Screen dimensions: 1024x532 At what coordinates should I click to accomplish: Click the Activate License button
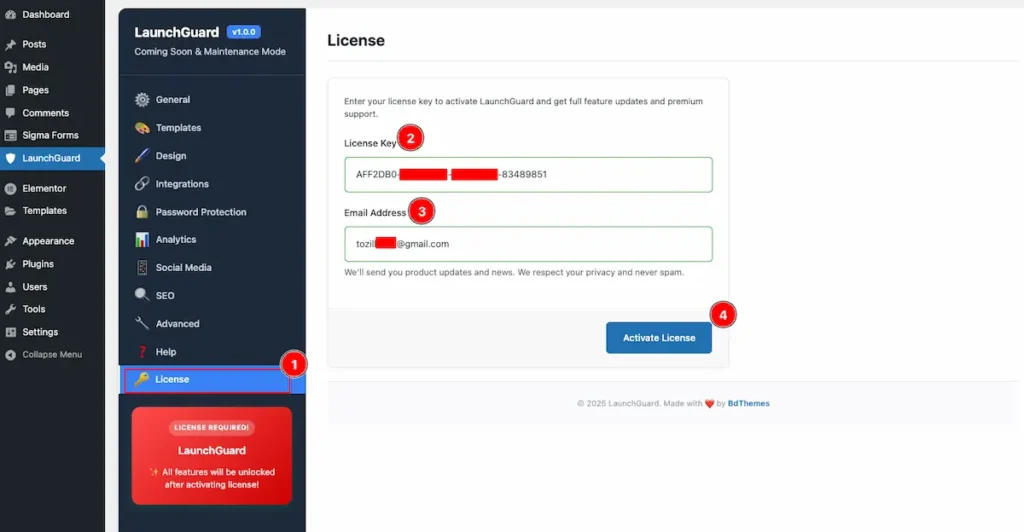tap(658, 337)
